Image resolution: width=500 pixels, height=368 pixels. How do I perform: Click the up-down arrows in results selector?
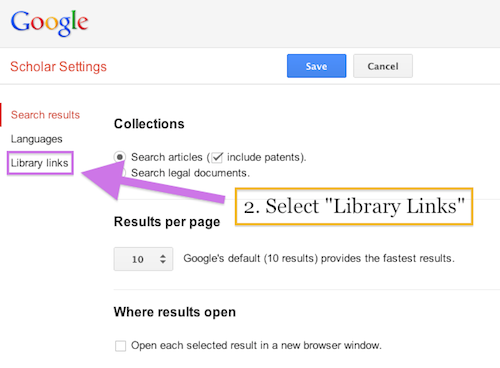click(163, 259)
